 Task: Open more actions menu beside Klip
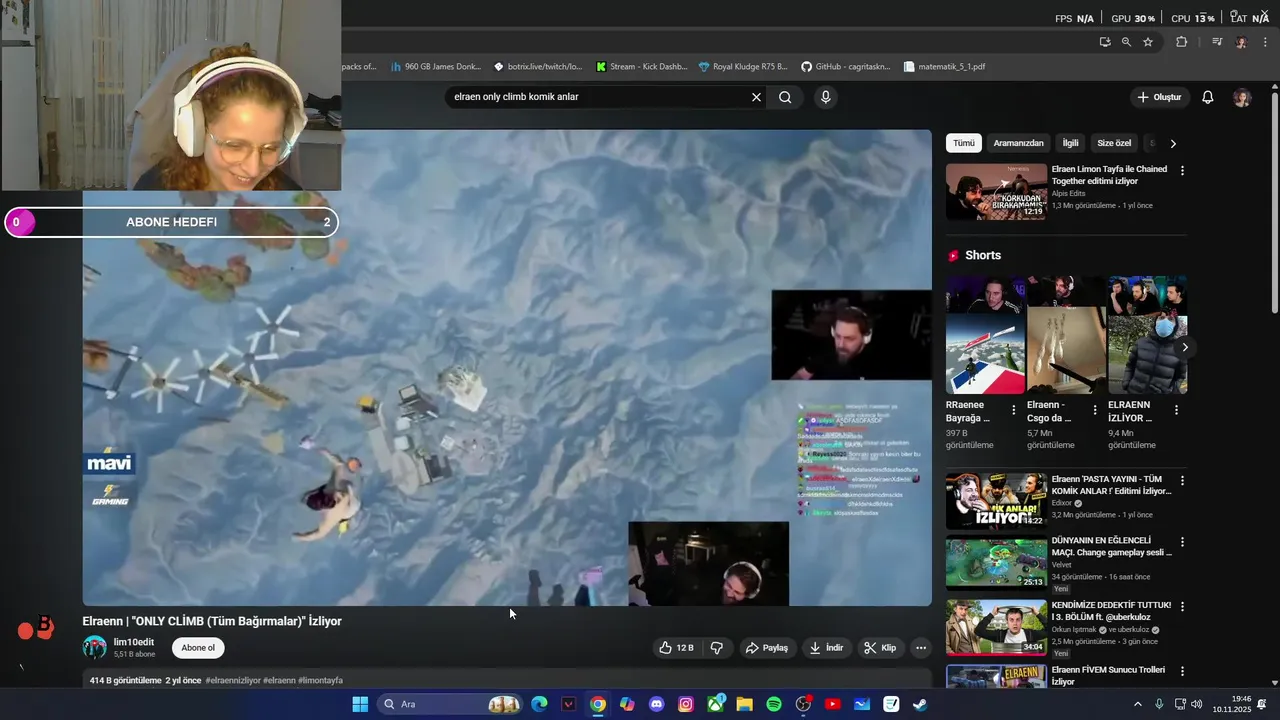pyautogui.click(x=921, y=648)
